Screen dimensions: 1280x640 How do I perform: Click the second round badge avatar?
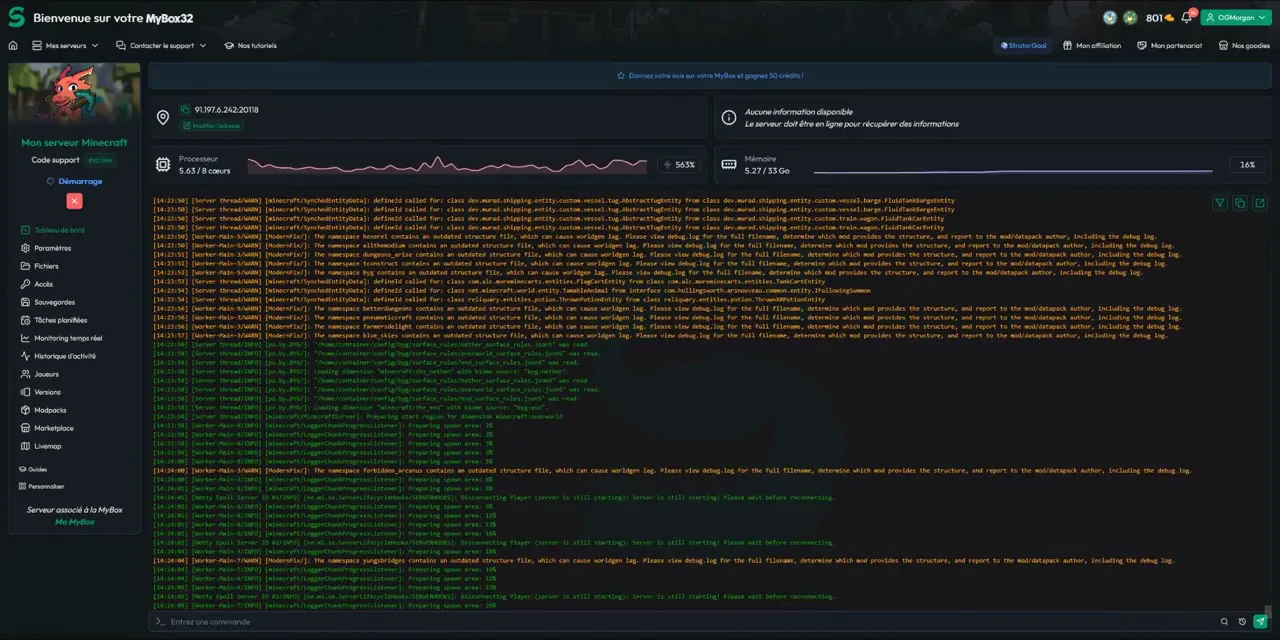click(1130, 17)
